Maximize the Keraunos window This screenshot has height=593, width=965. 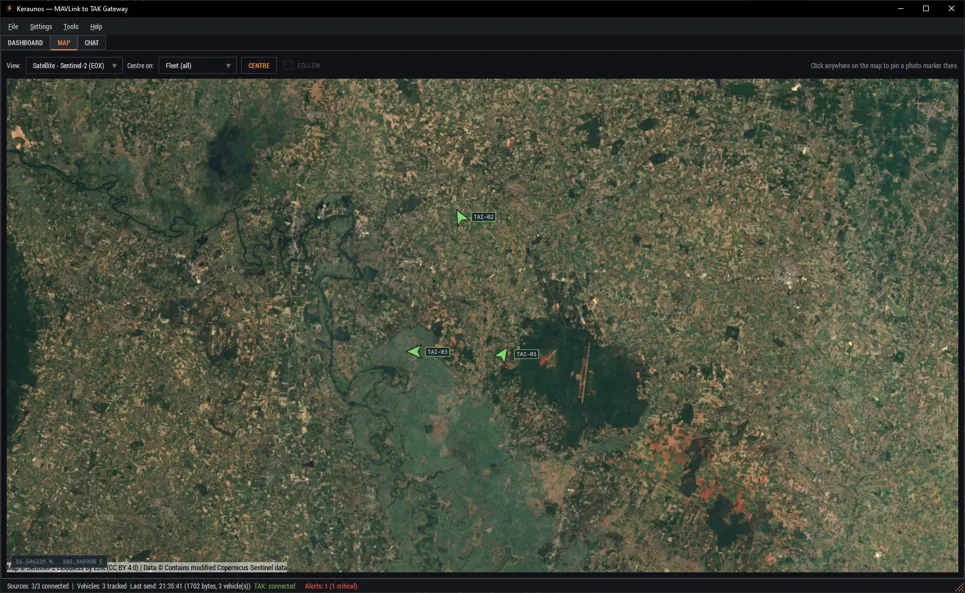coord(926,9)
